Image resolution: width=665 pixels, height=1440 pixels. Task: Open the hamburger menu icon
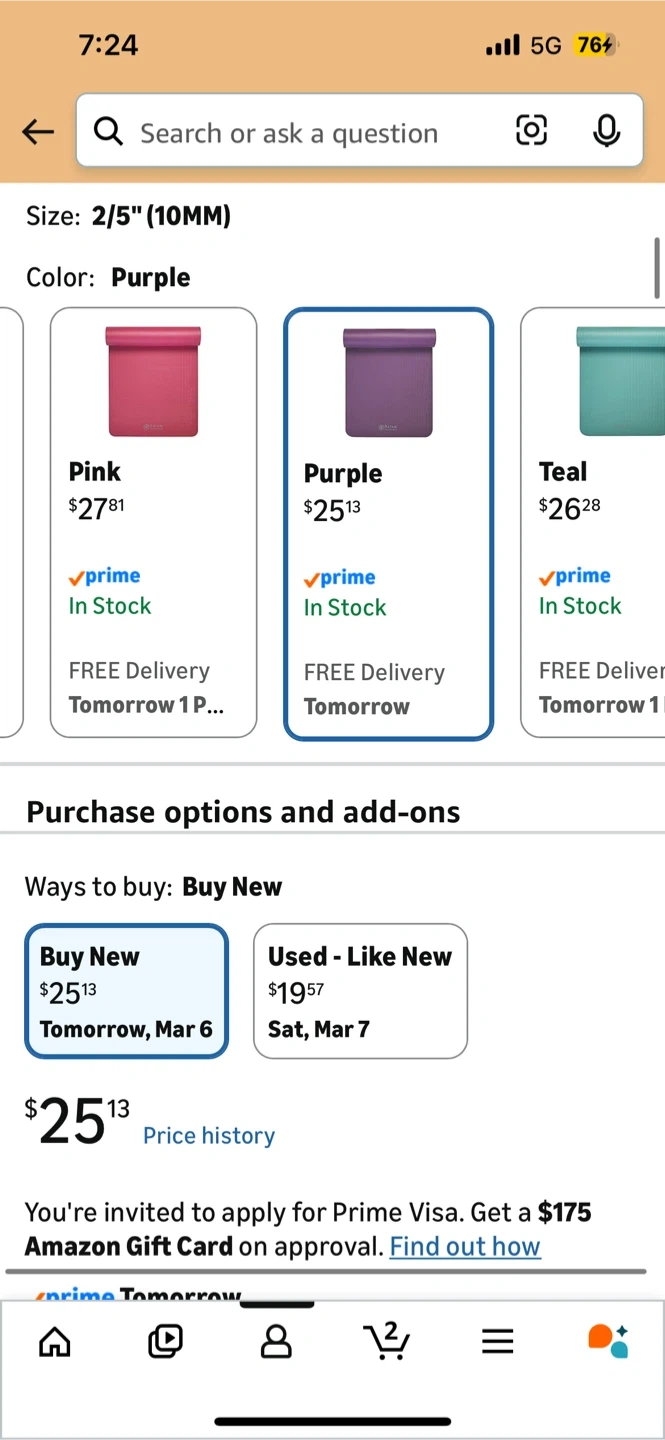[497, 1341]
